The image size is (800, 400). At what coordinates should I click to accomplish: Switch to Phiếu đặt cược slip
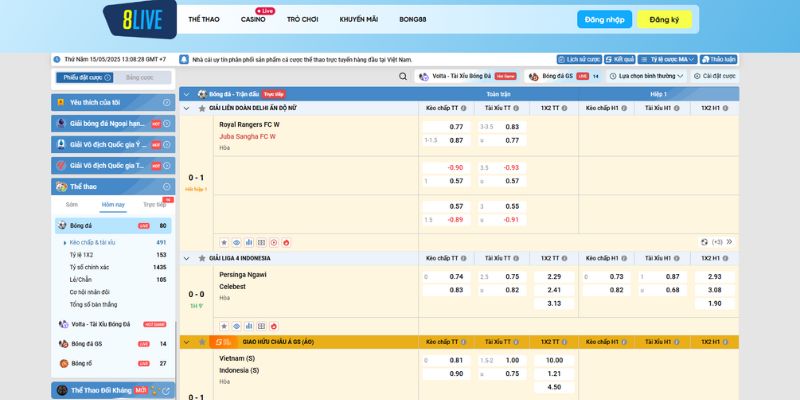pos(85,78)
